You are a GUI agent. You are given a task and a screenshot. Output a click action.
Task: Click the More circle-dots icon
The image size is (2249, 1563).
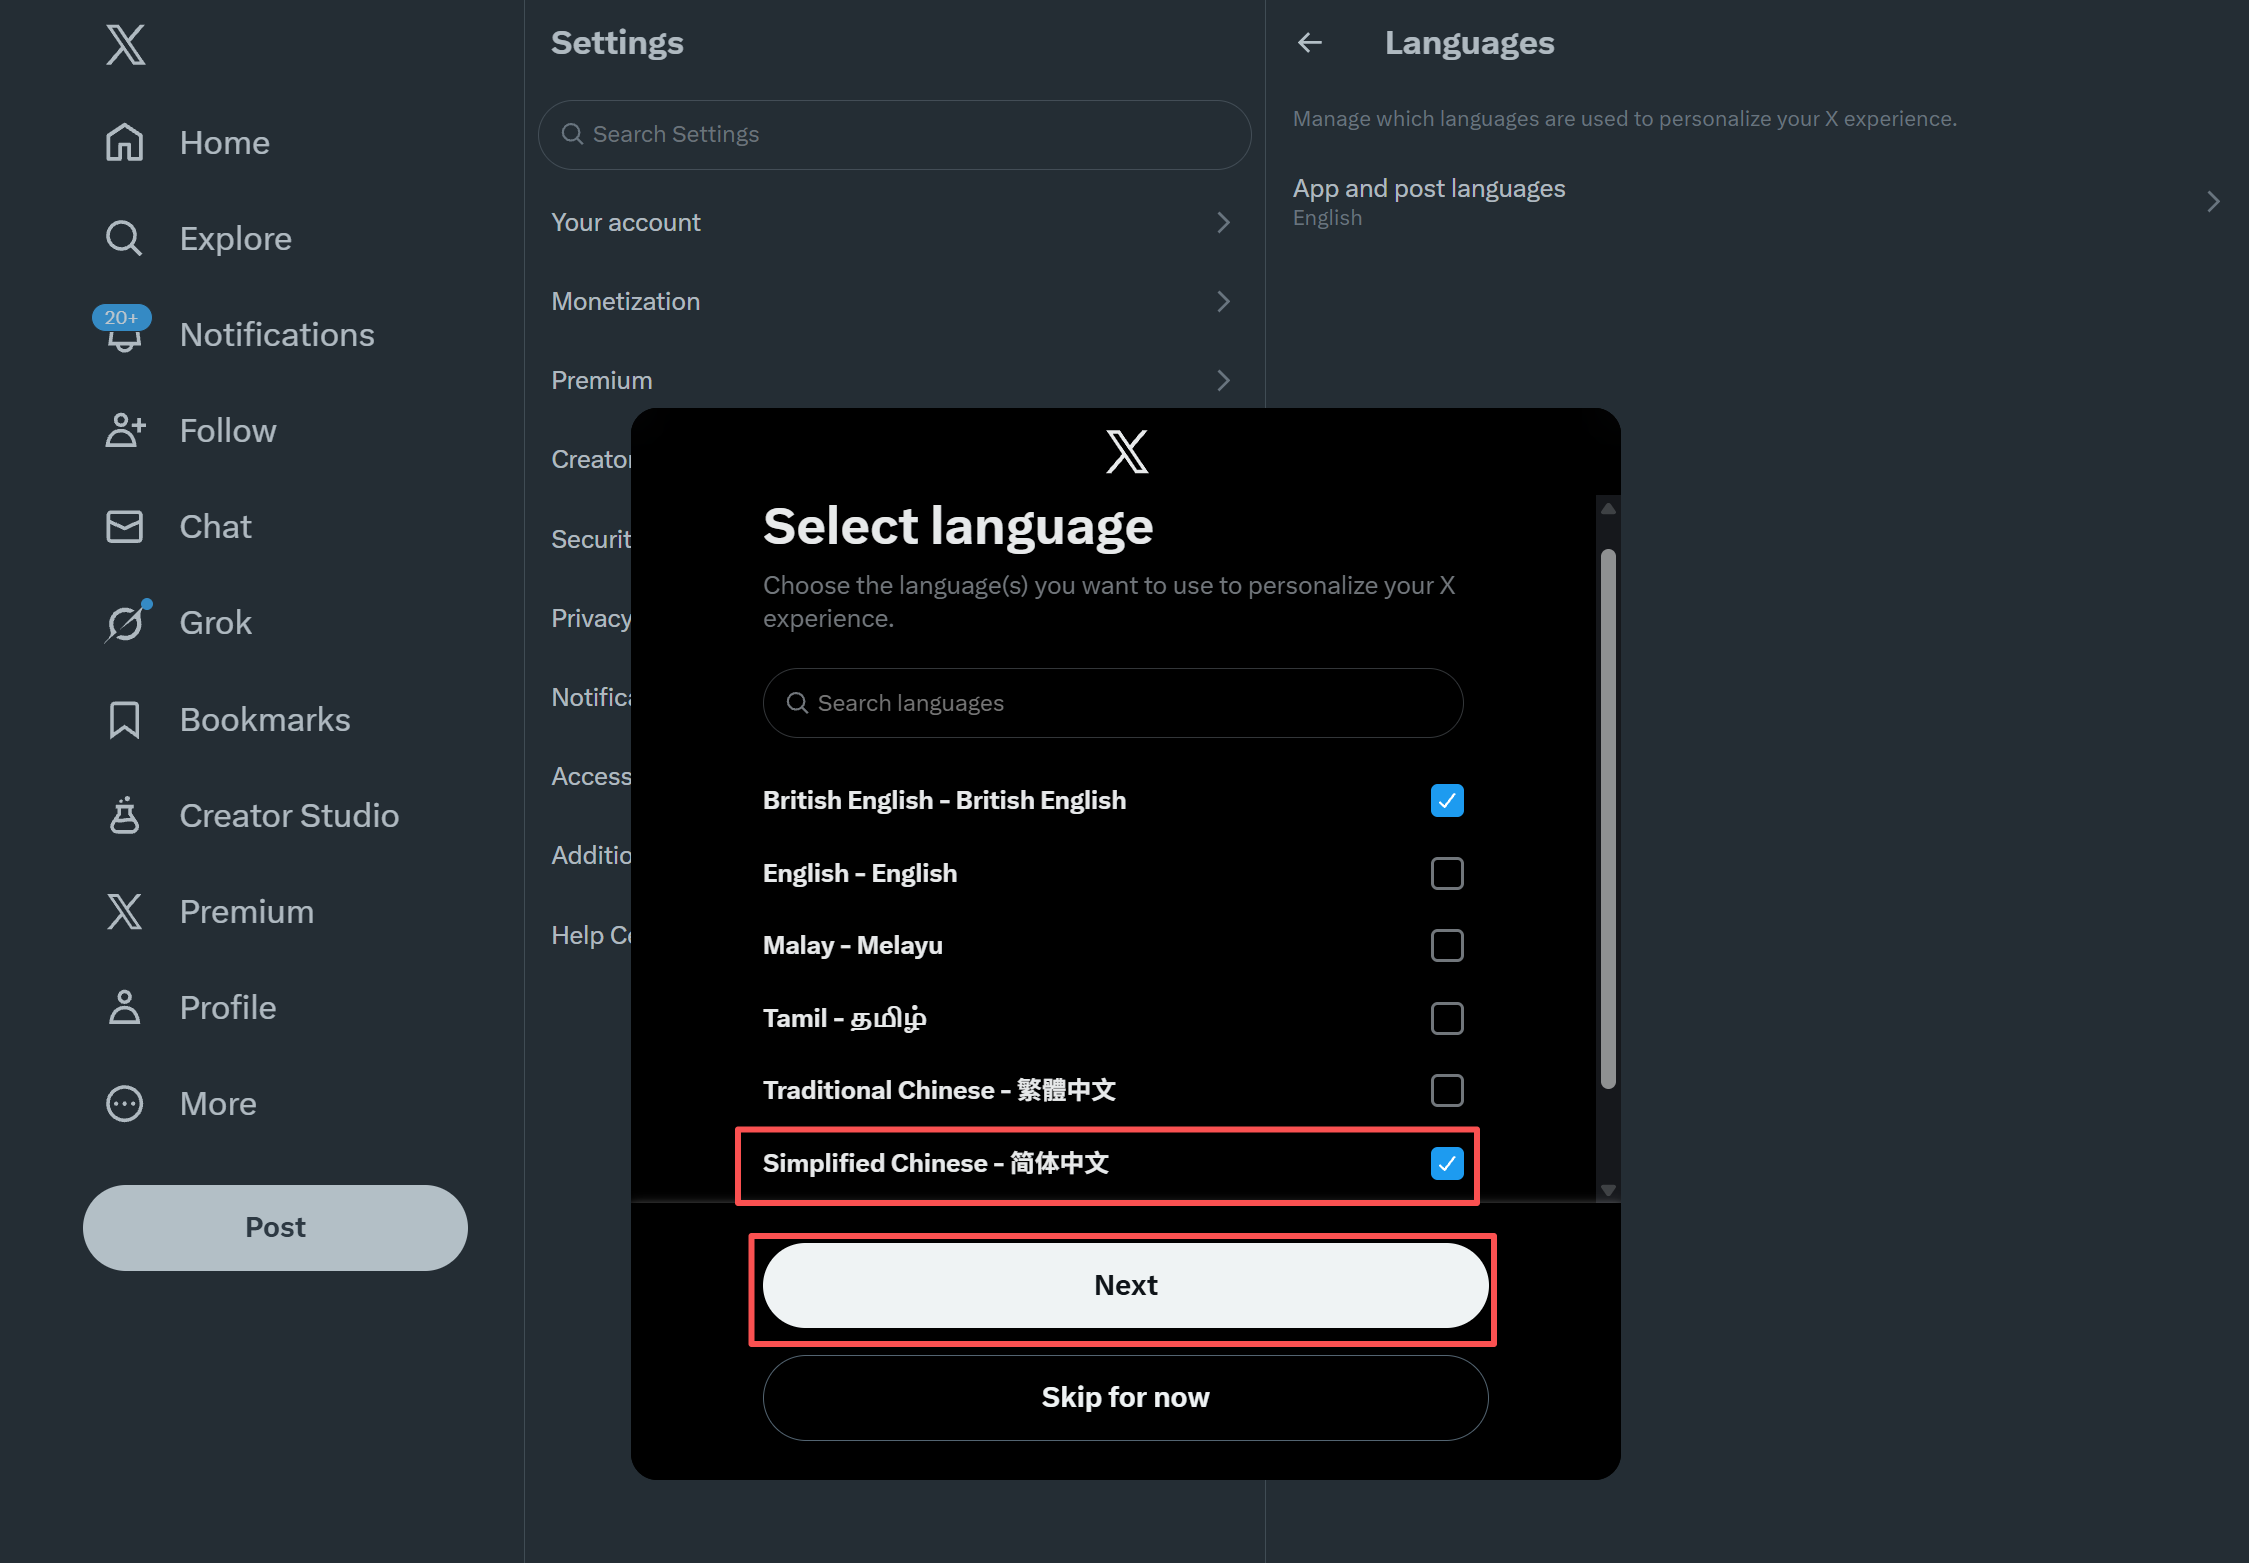tap(125, 1103)
